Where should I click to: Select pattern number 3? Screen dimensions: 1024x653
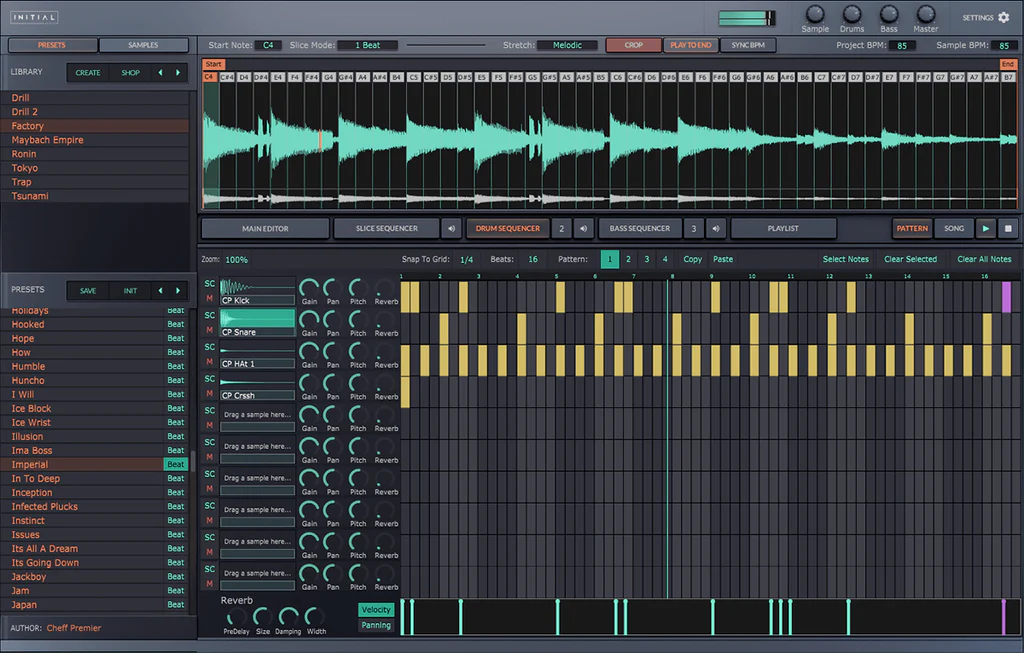click(x=647, y=259)
